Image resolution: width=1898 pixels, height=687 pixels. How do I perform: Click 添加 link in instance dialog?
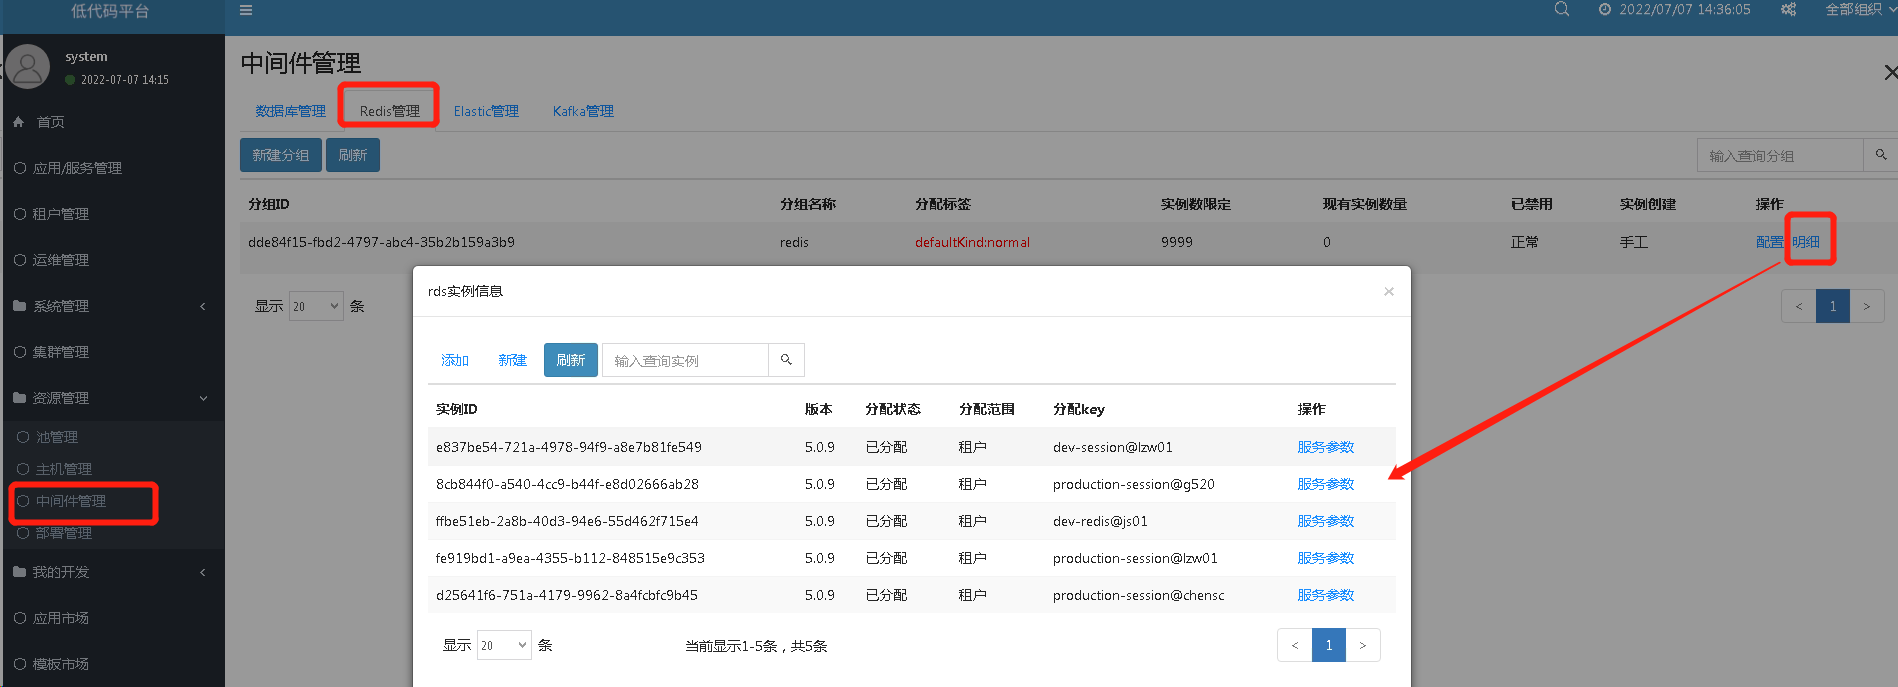click(x=455, y=360)
